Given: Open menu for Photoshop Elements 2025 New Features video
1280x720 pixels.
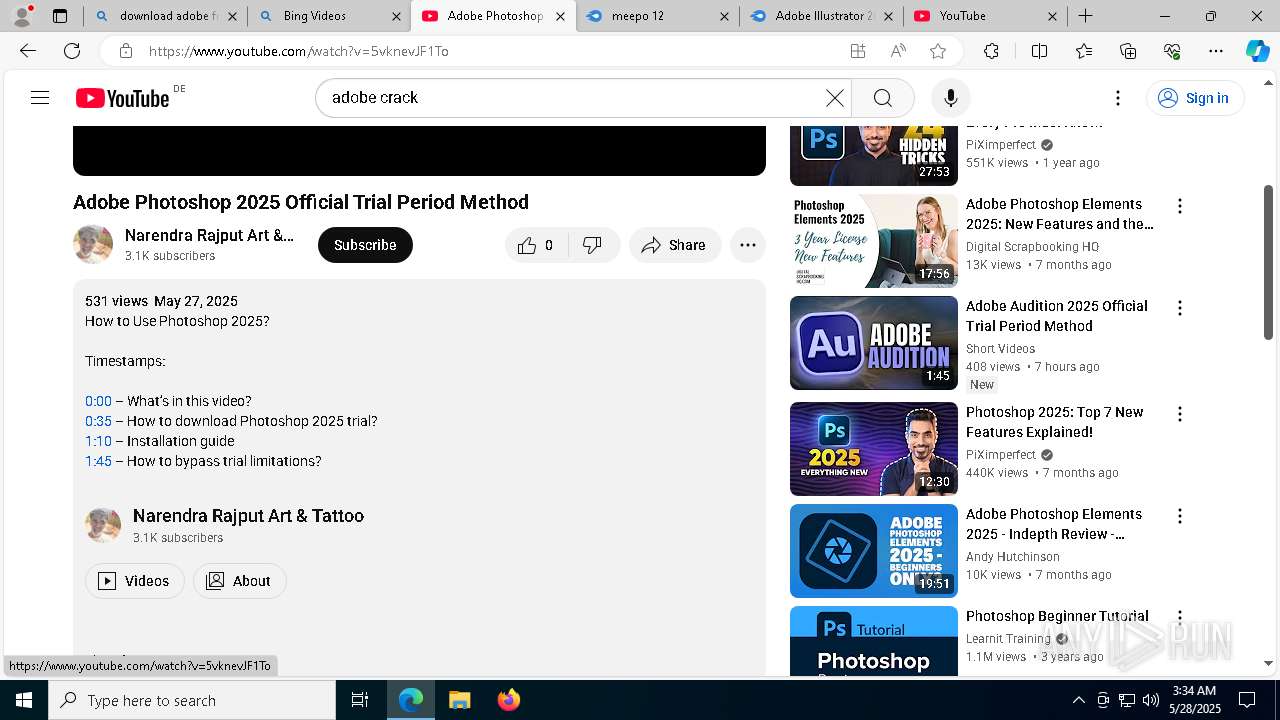Looking at the screenshot, I should [x=1180, y=206].
